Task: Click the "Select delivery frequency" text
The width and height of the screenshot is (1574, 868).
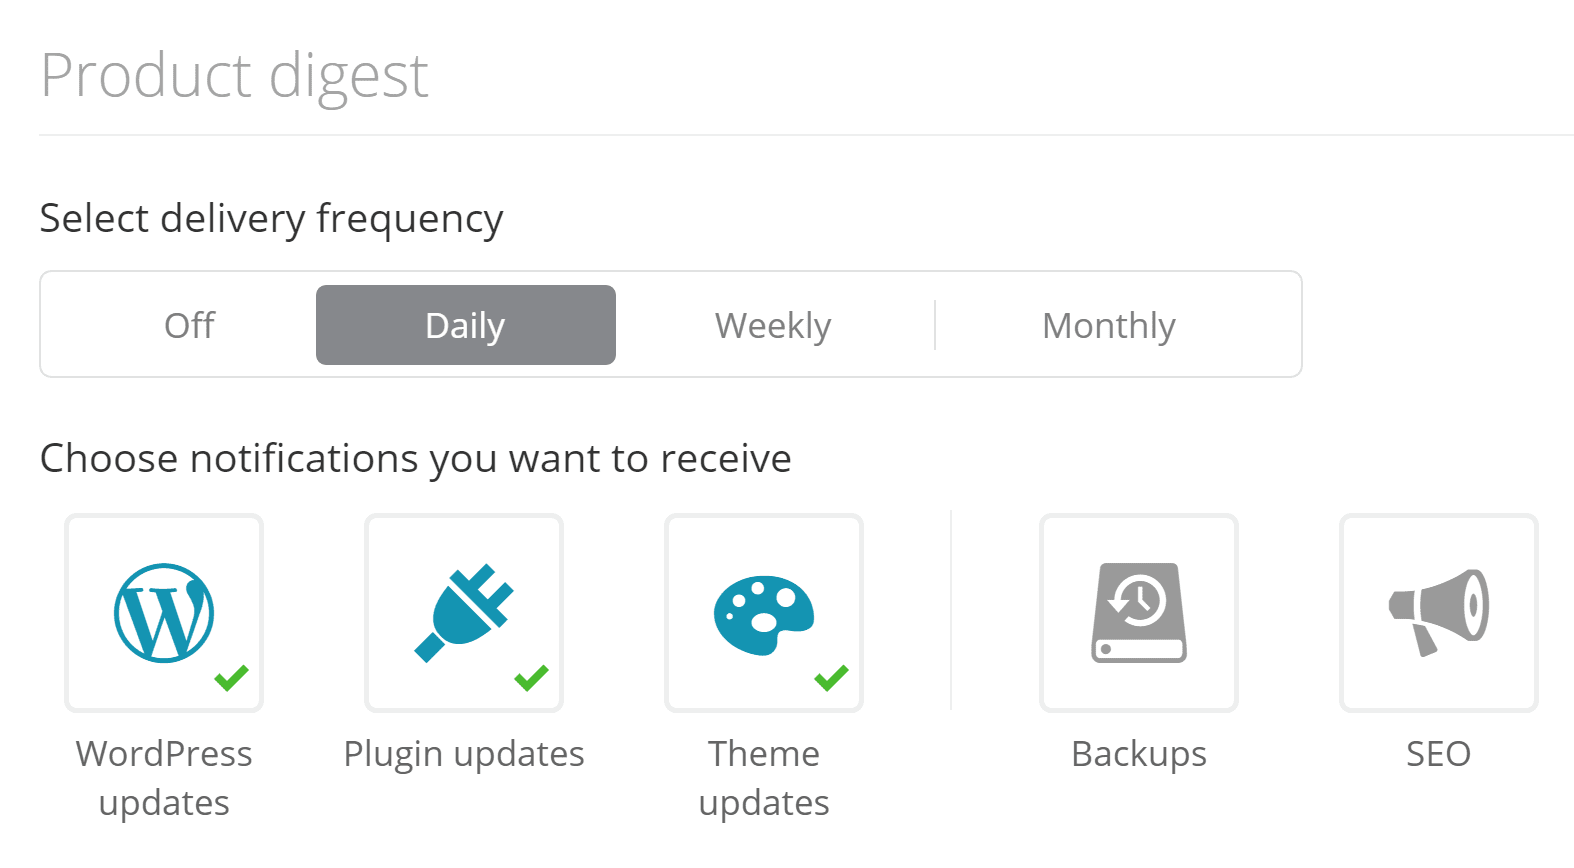Action: [271, 218]
